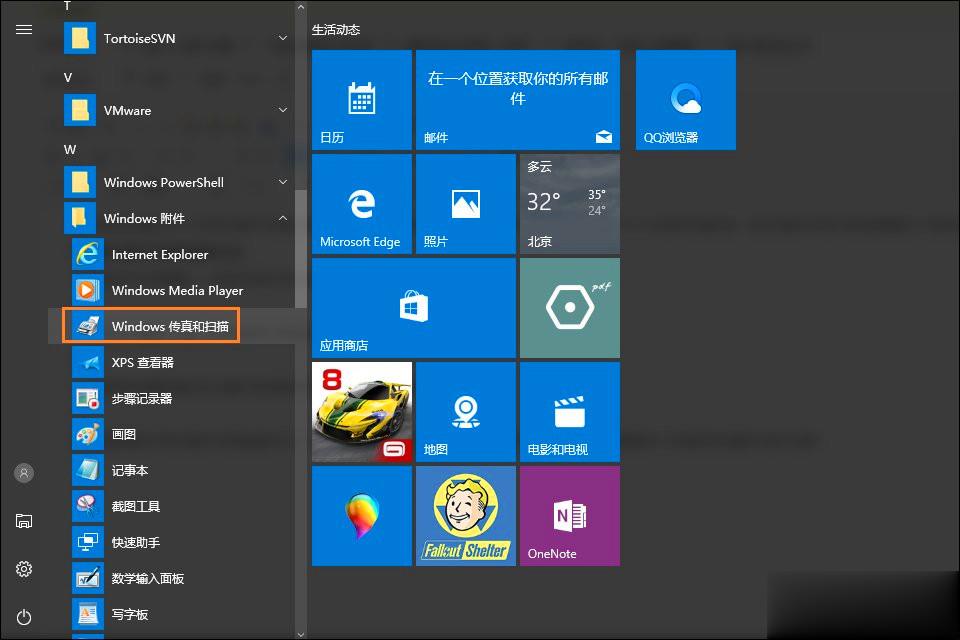
Task: Click scrollbar down arrow of app list
Action: 301,634
